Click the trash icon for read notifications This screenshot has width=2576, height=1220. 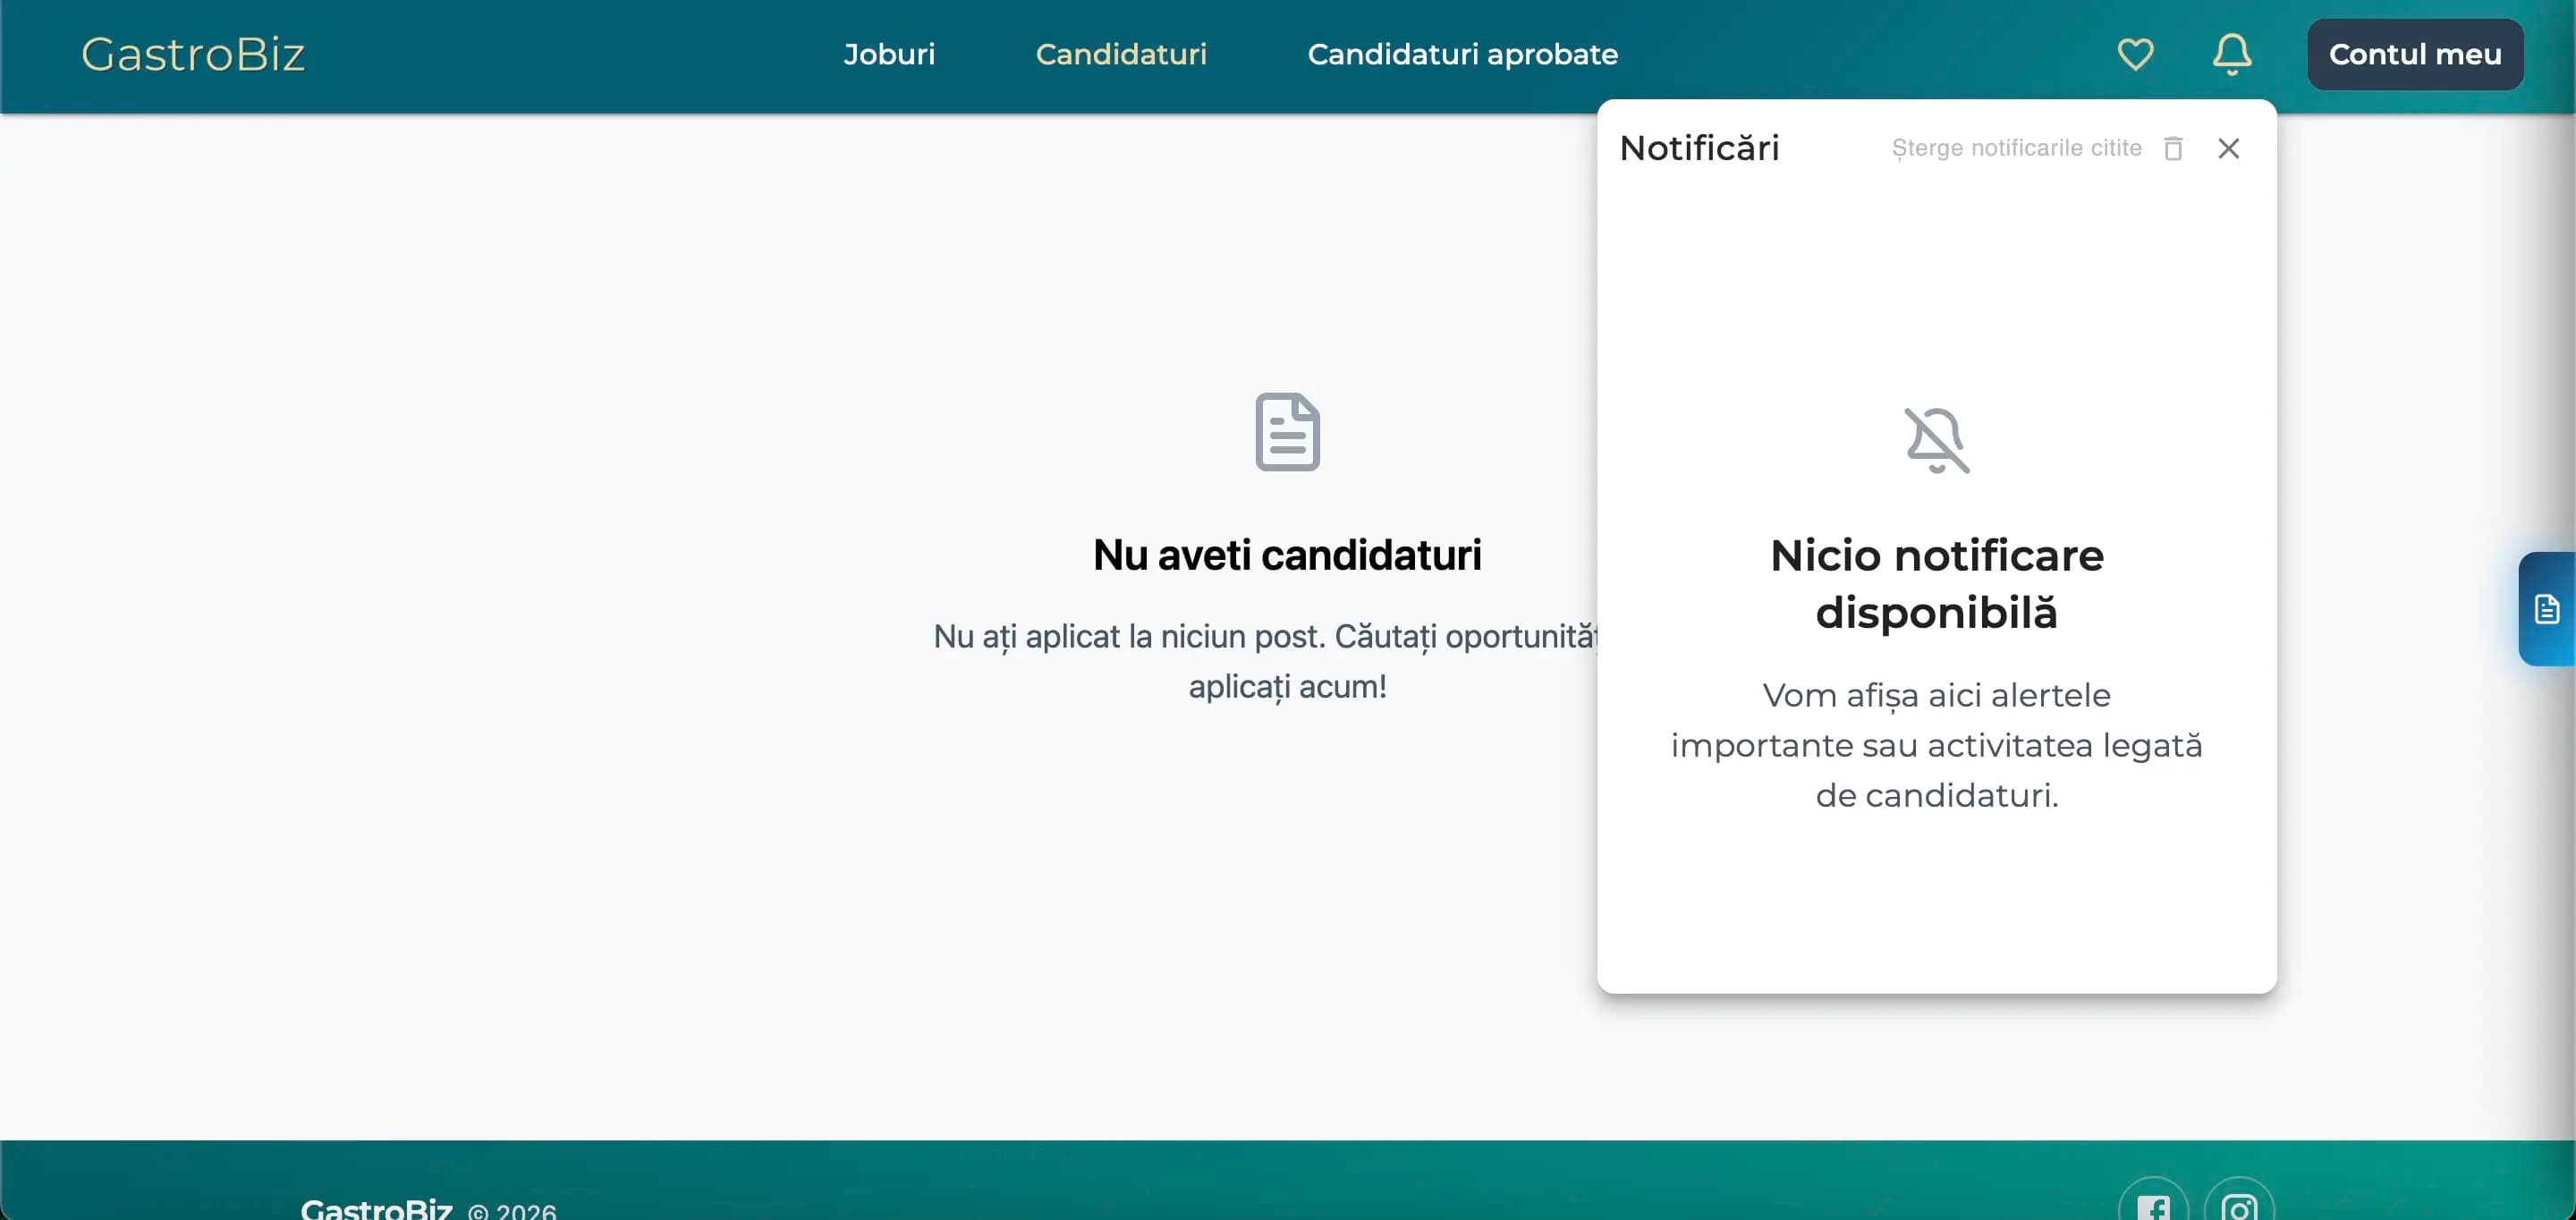[2173, 148]
